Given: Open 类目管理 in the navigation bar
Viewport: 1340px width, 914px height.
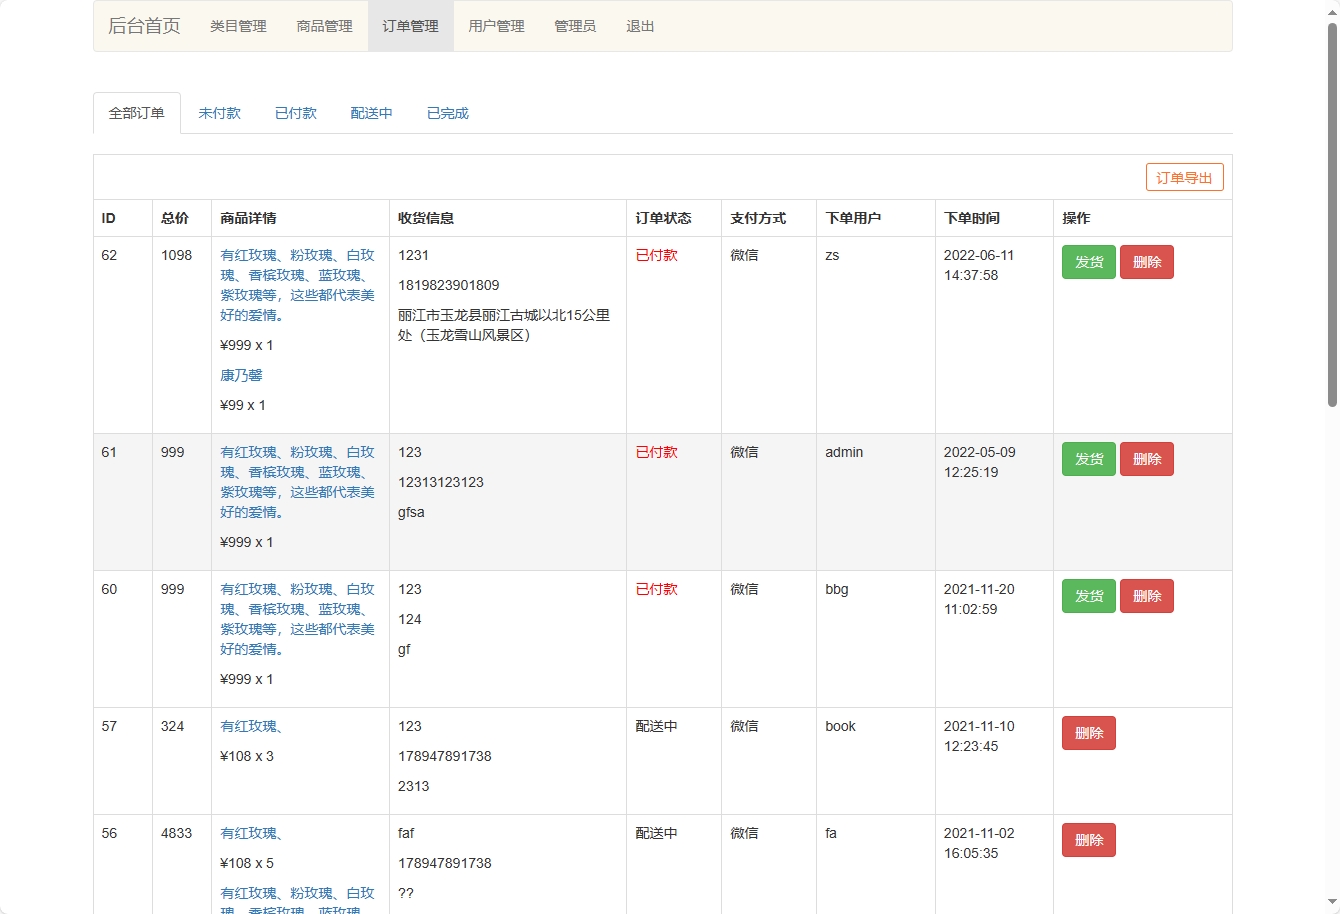Looking at the screenshot, I should click(x=238, y=26).
